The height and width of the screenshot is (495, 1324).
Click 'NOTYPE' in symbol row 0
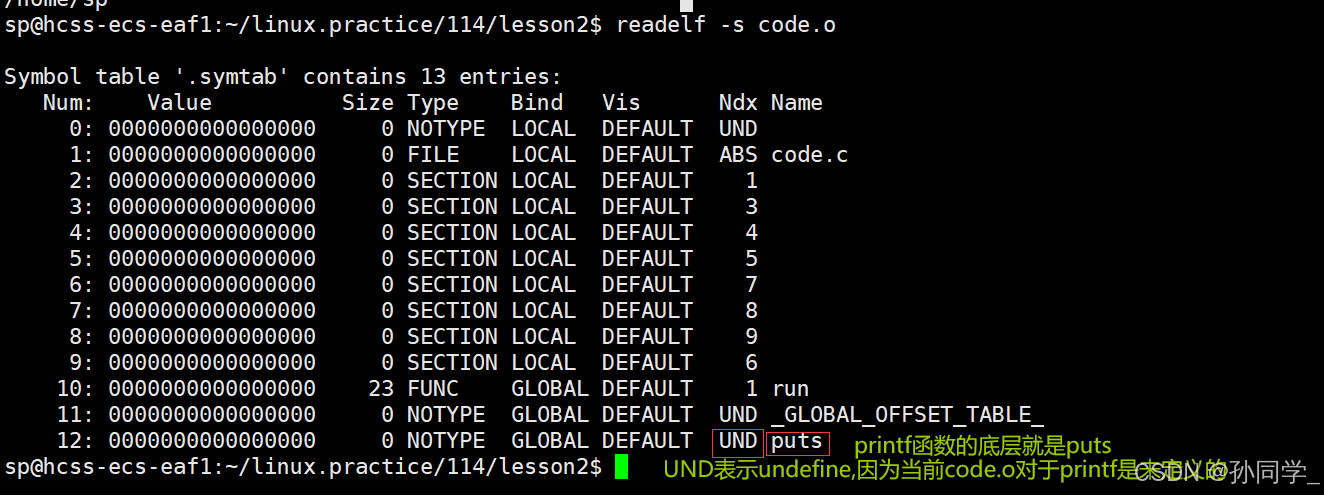(446, 129)
